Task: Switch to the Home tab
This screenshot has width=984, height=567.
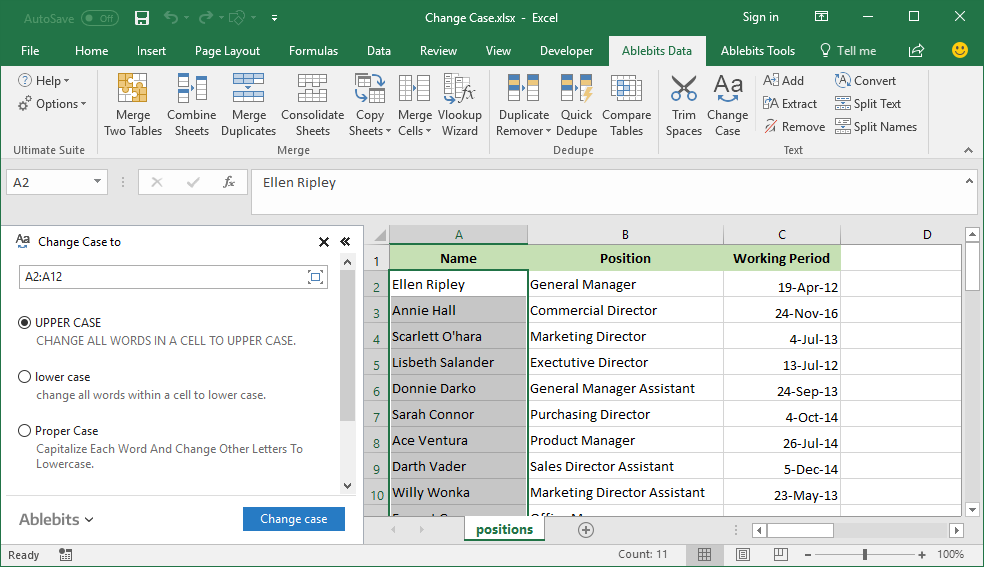Action: pyautogui.click(x=92, y=51)
